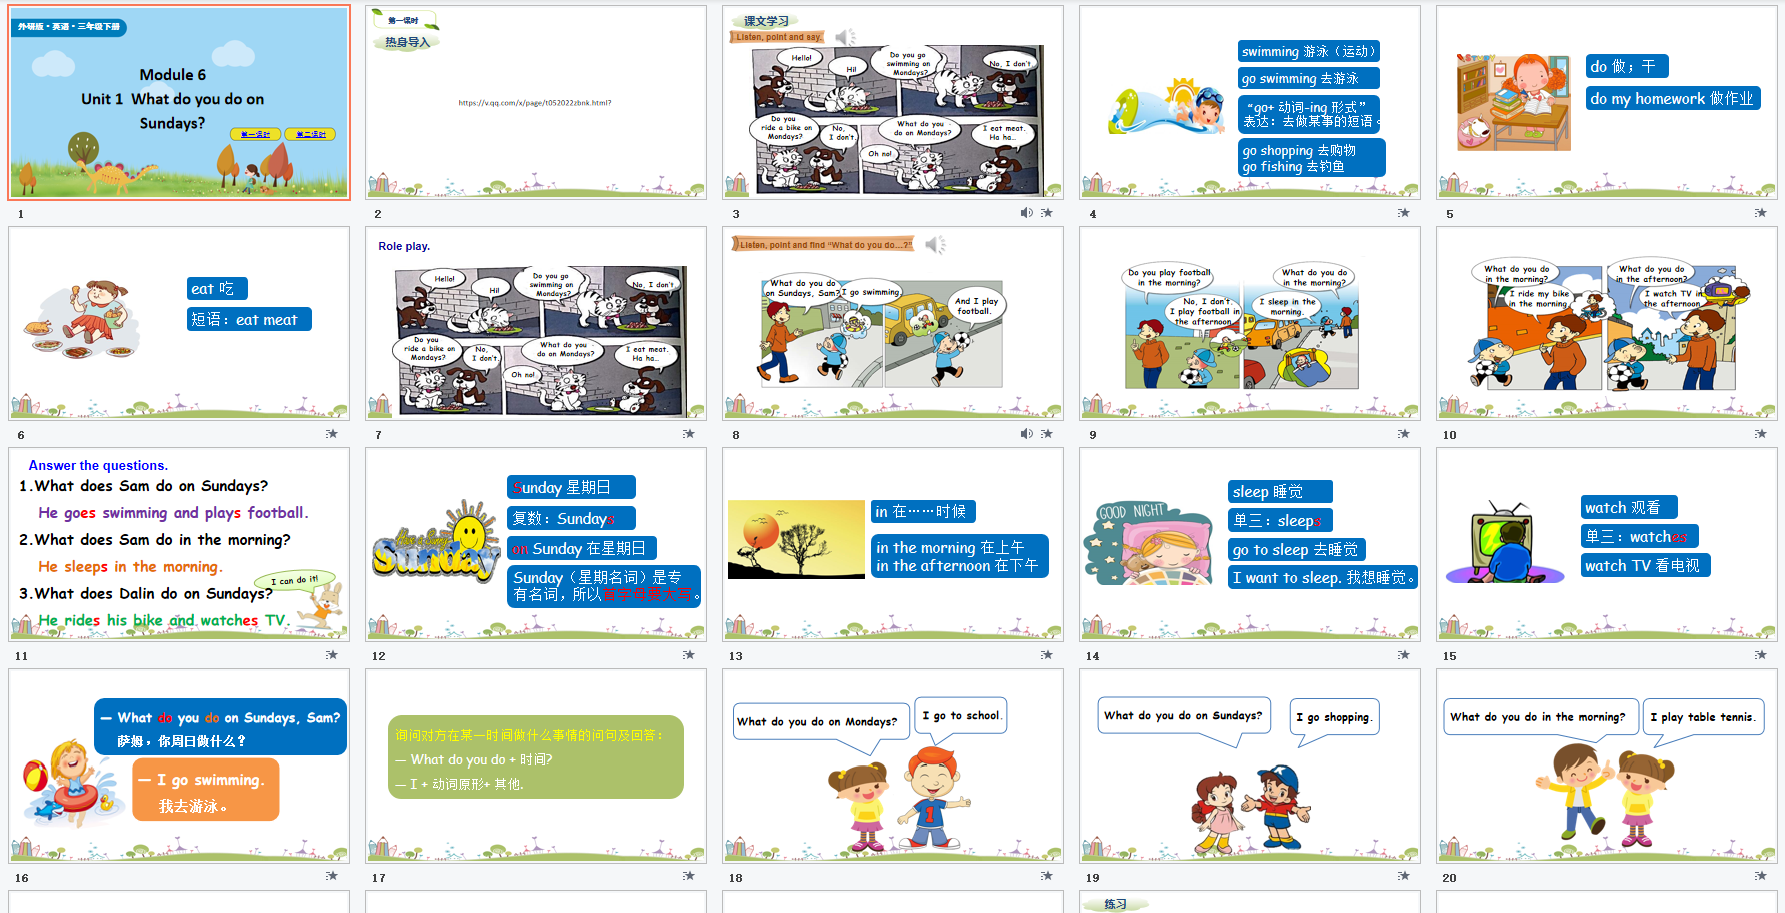Select slide 19 I go shopping
The width and height of the screenshot is (1785, 913).
1250,767
